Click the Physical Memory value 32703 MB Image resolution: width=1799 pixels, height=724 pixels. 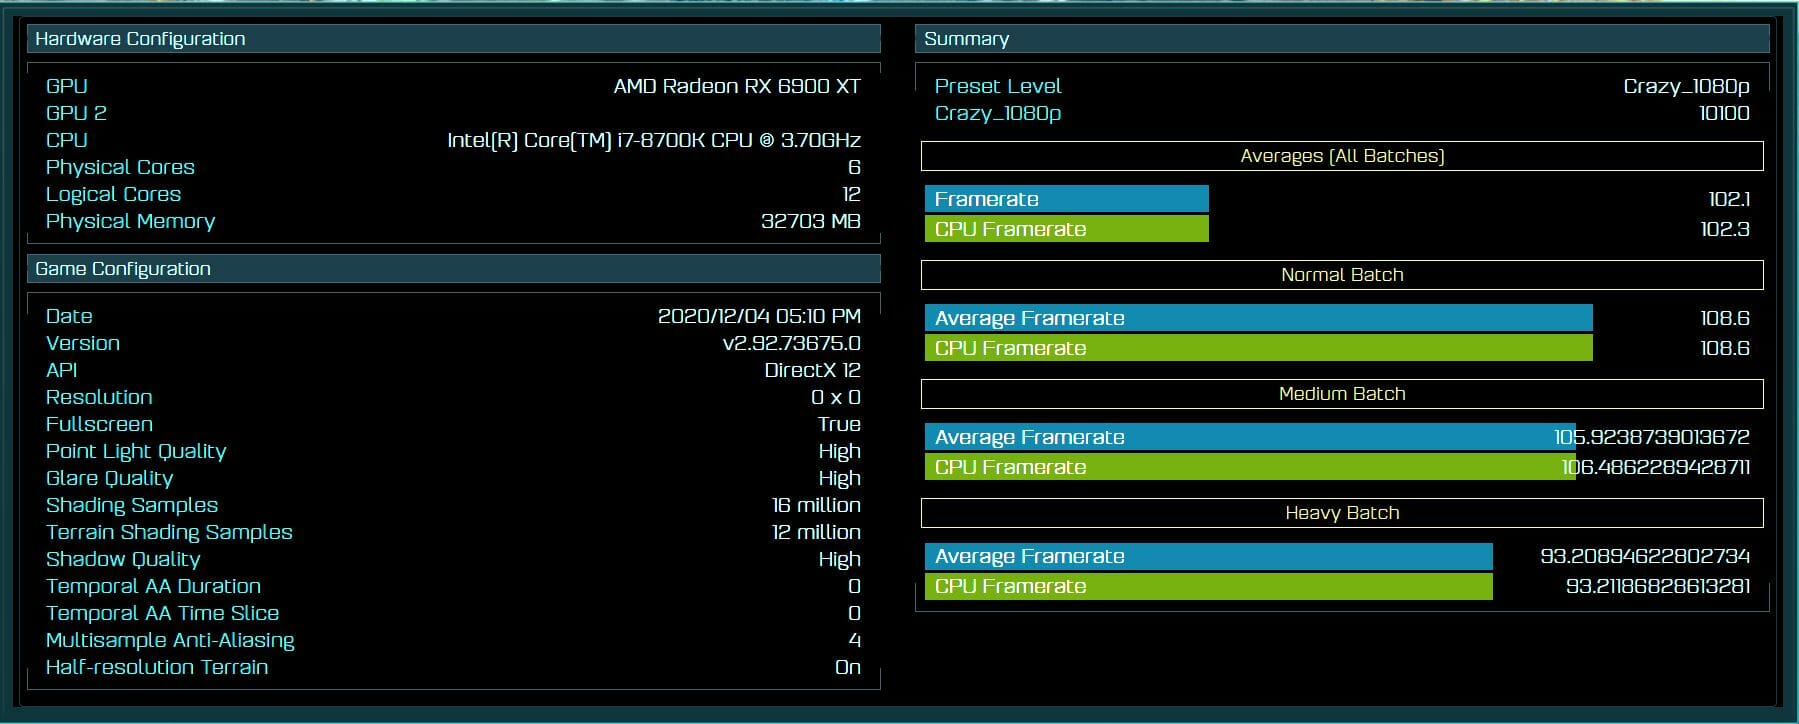tap(811, 221)
